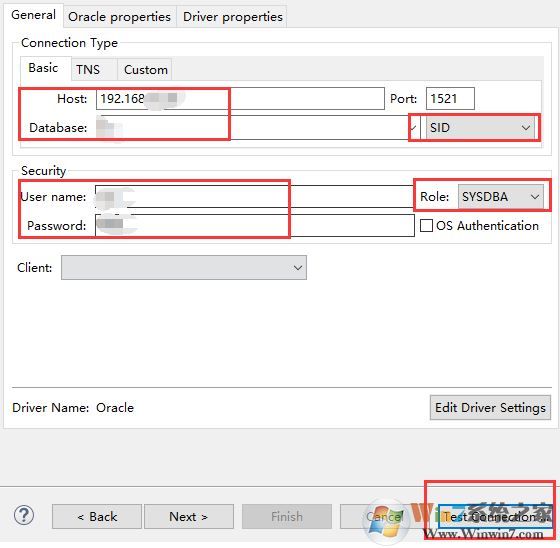Click the Port number field
560x548 pixels.
[450, 99]
